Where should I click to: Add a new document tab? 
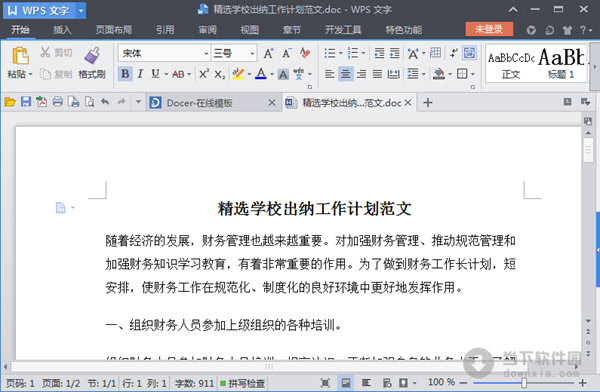pyautogui.click(x=428, y=103)
